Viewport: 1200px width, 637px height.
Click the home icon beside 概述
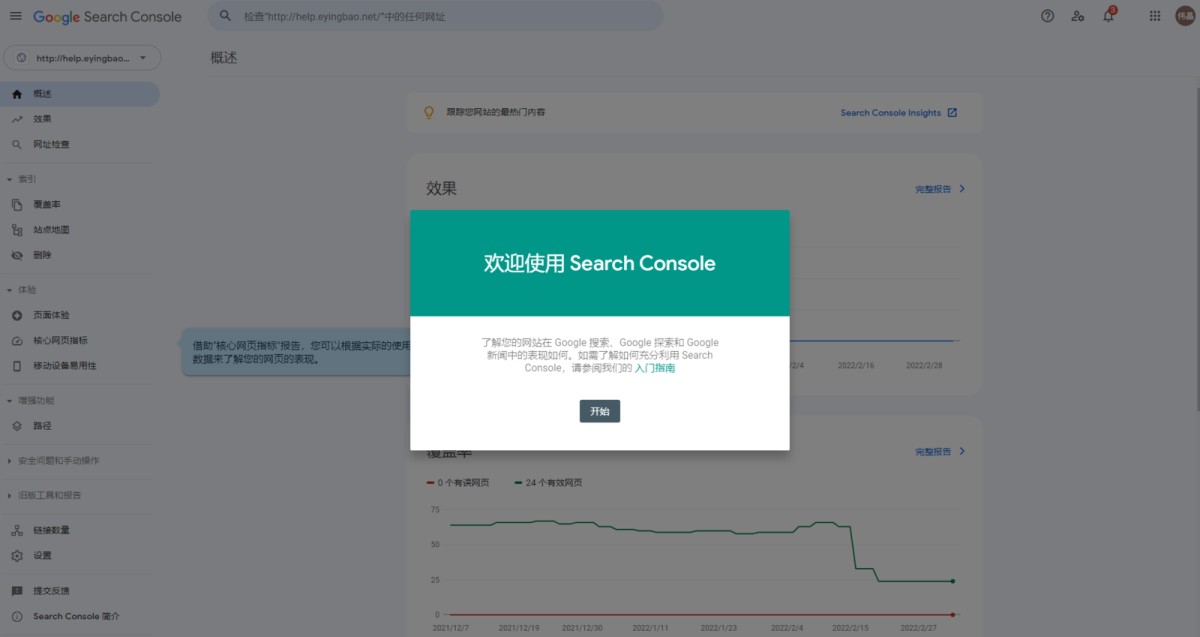[17, 94]
